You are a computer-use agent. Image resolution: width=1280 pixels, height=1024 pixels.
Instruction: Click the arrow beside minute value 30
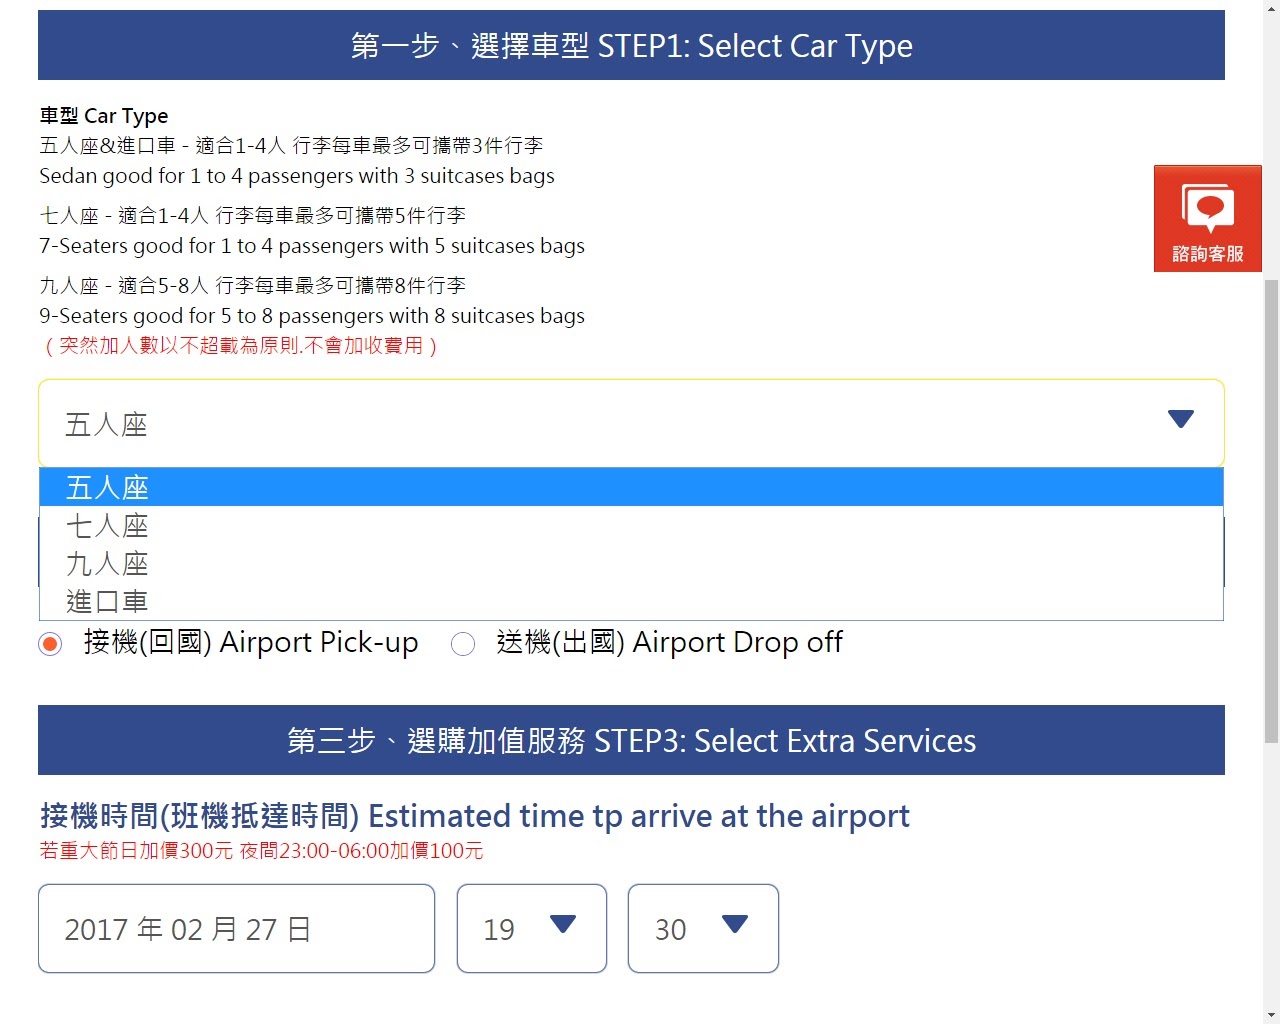click(x=734, y=925)
